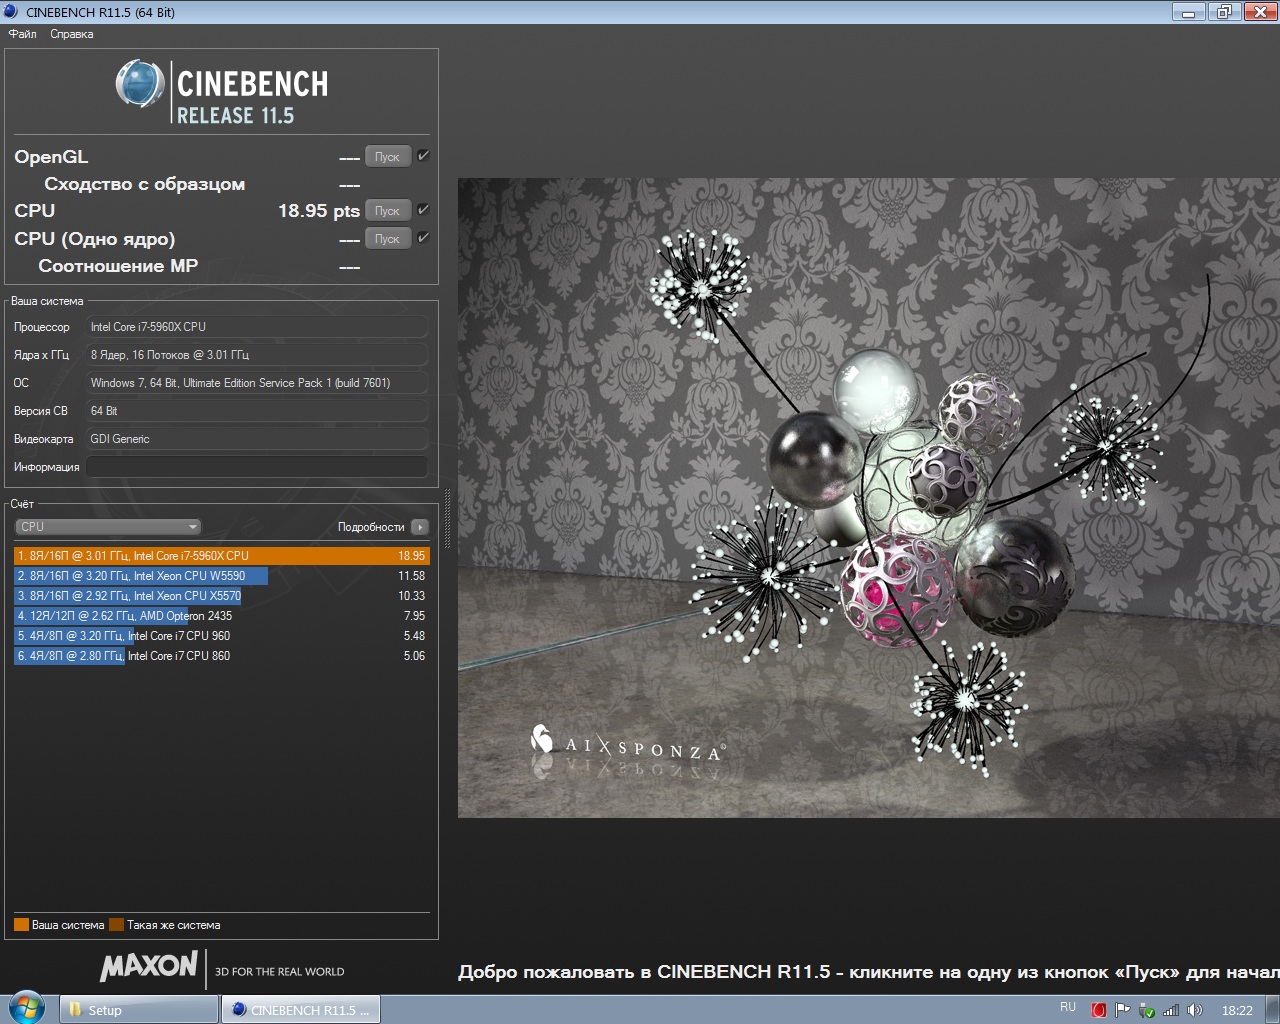The width and height of the screenshot is (1280, 1024).
Task: Select ranking row 'AMD Opteron 2435'
Action: (x=222, y=616)
